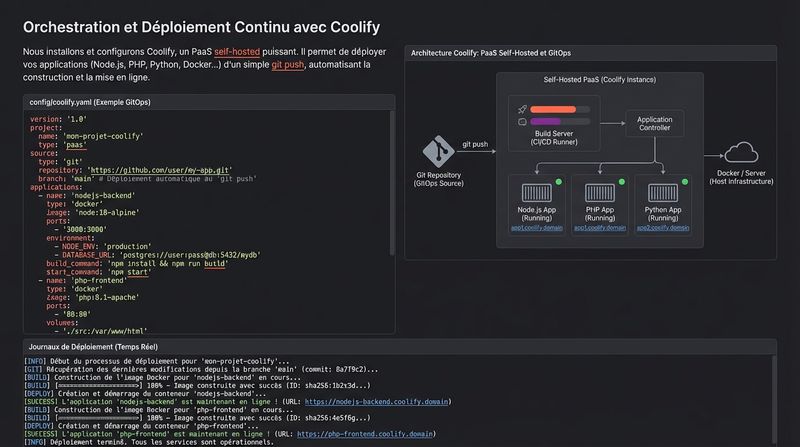Click the Python App container icon
Screen dimensions: 800x447
click(663, 193)
